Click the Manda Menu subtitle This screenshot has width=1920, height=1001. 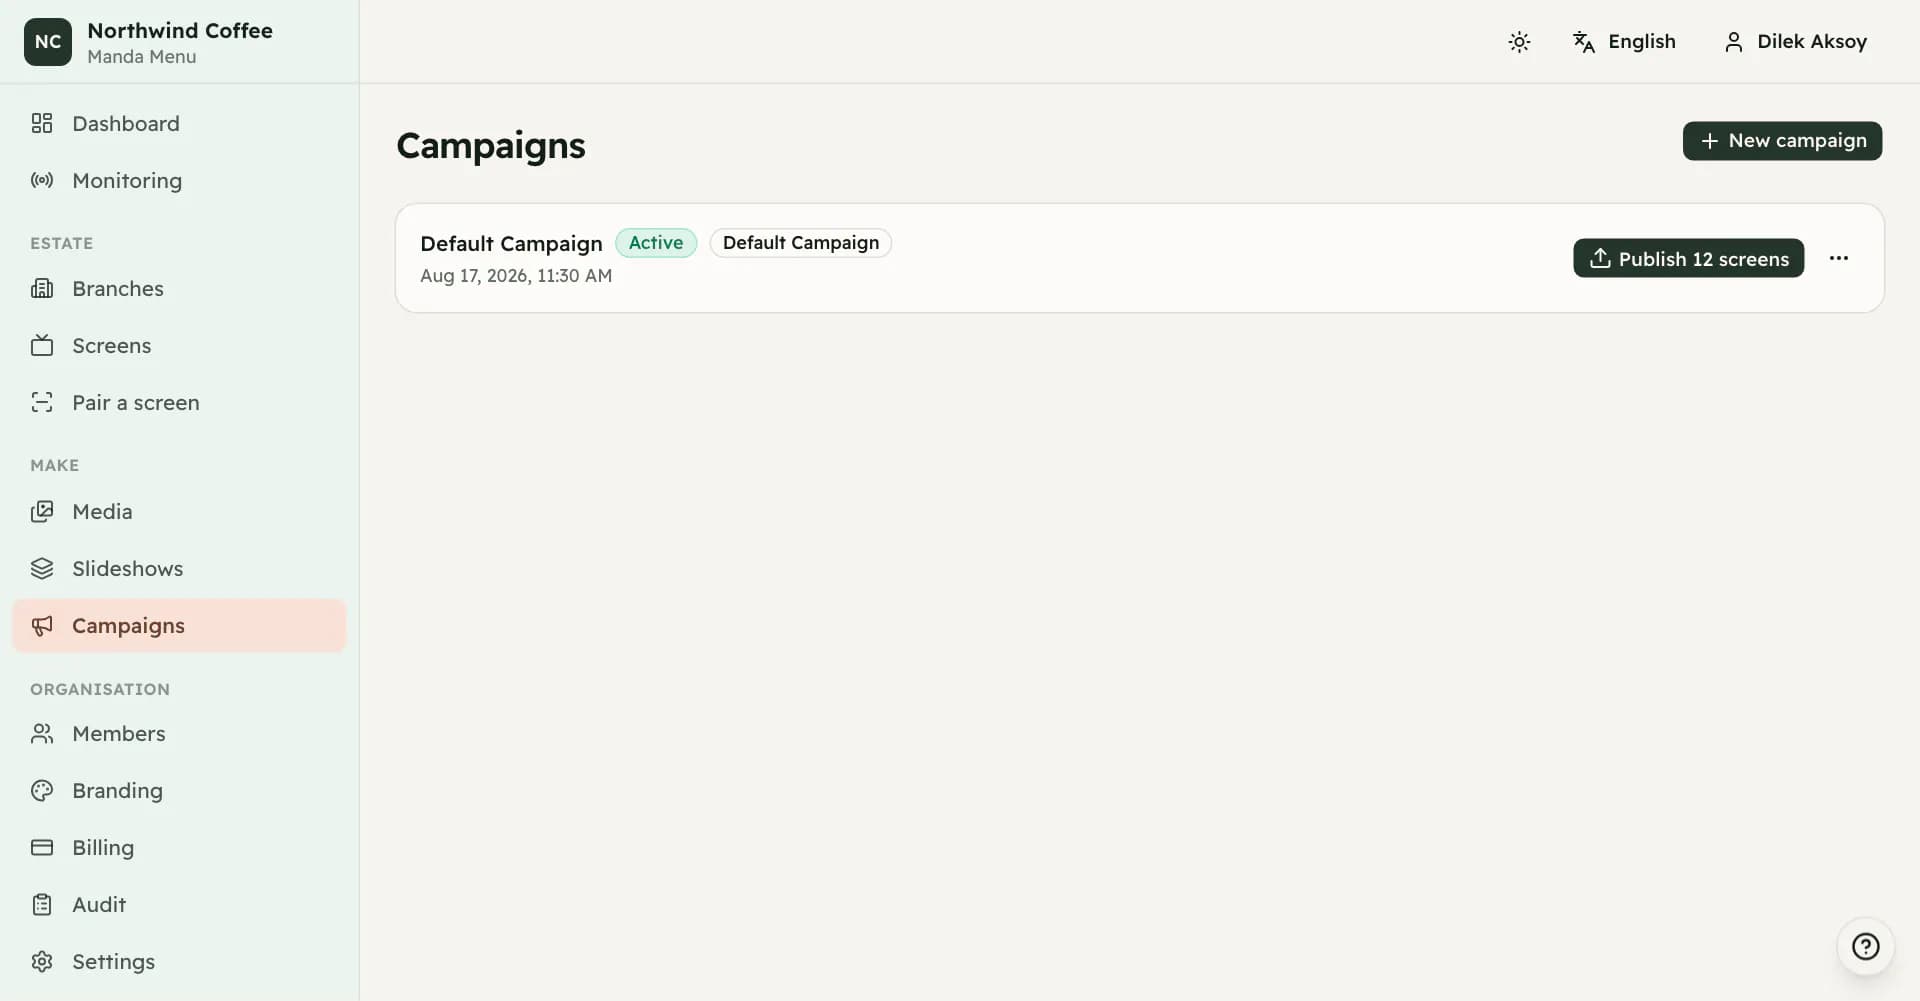(x=142, y=57)
